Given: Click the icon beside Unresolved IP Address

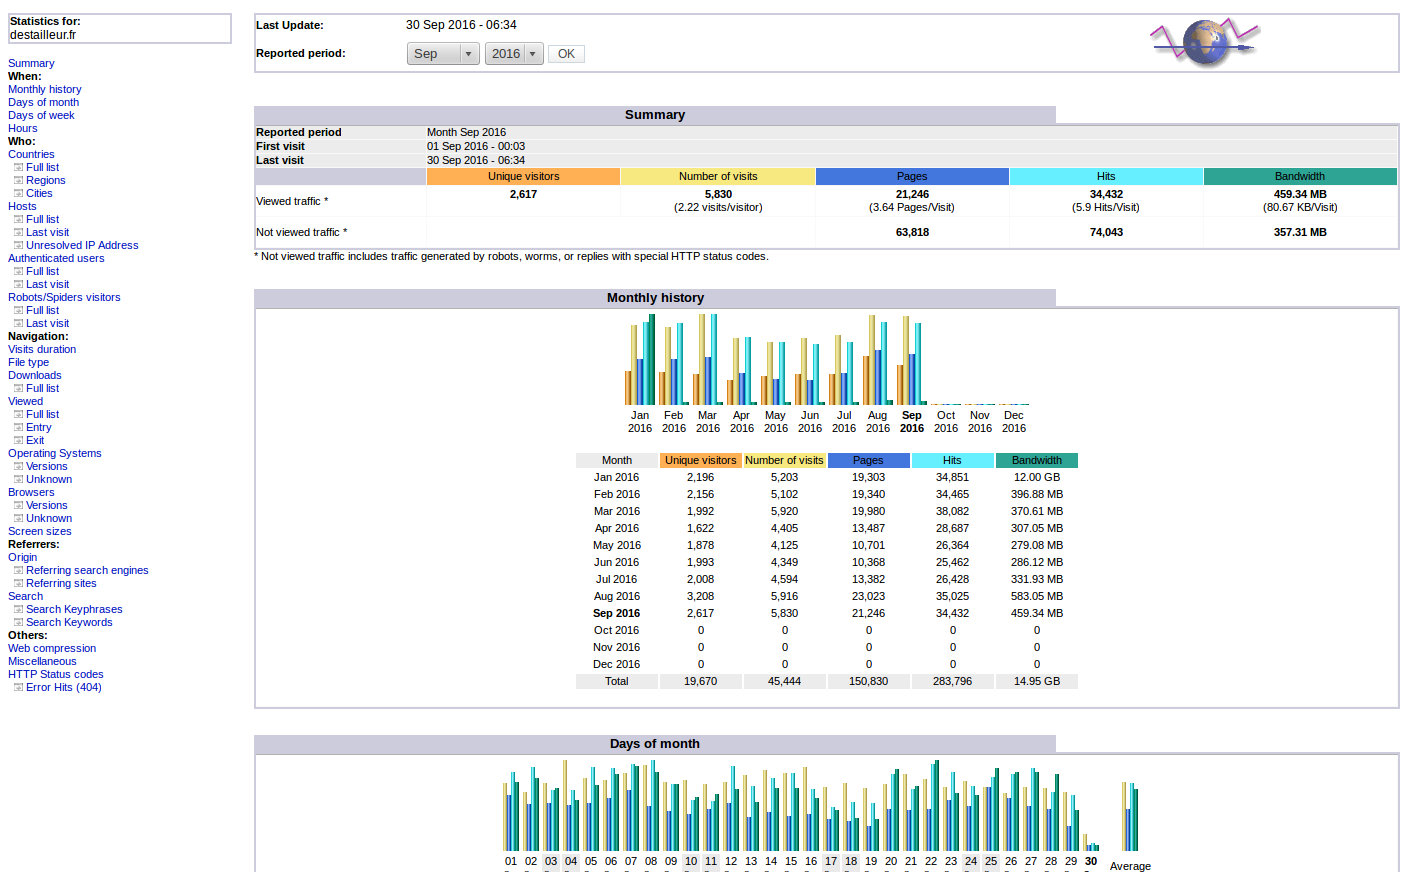Looking at the screenshot, I should point(18,246).
